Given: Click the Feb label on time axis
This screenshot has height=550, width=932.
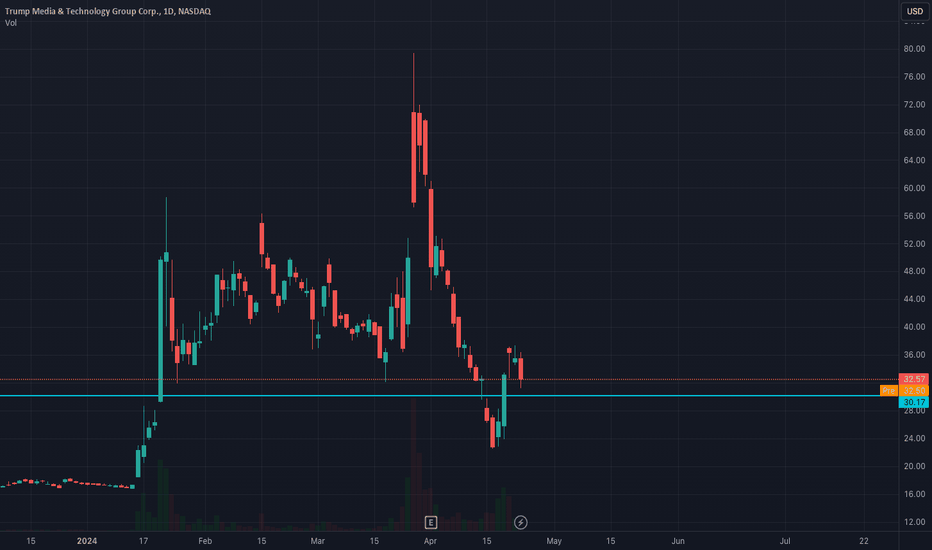Looking at the screenshot, I should click(x=205, y=541).
